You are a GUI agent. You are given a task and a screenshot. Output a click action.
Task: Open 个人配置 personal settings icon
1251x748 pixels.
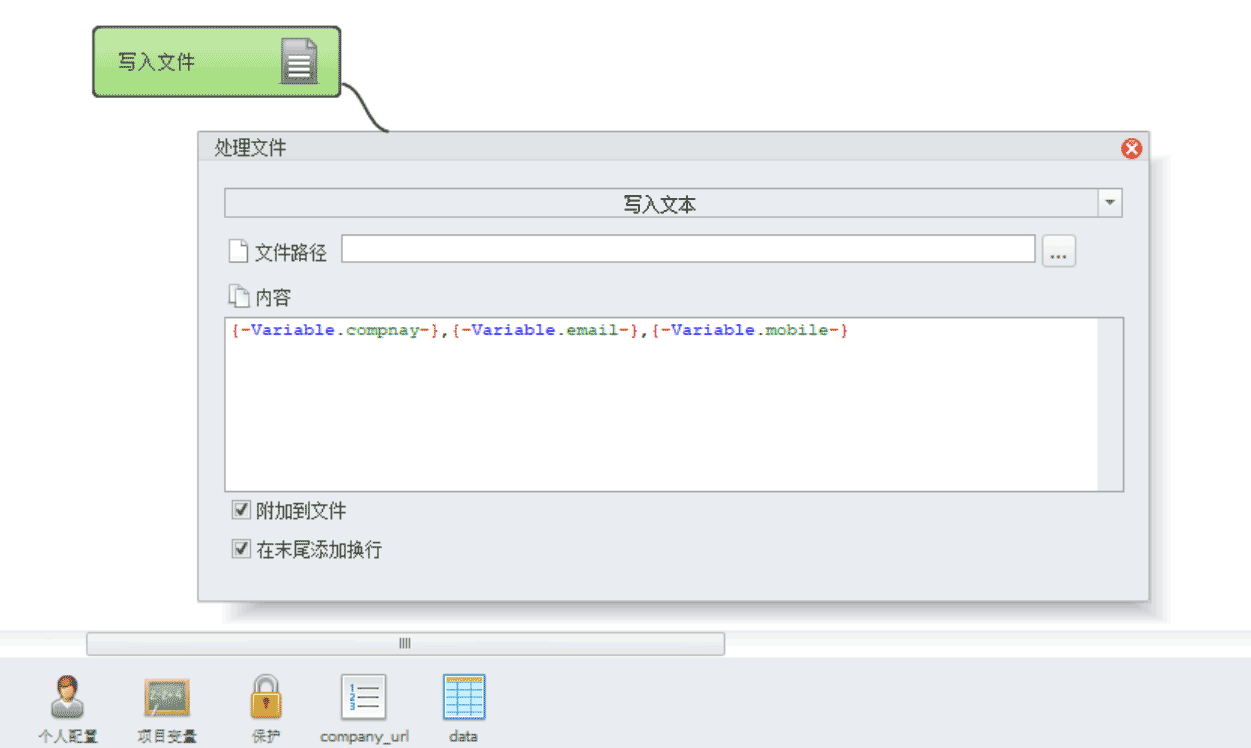[x=68, y=697]
